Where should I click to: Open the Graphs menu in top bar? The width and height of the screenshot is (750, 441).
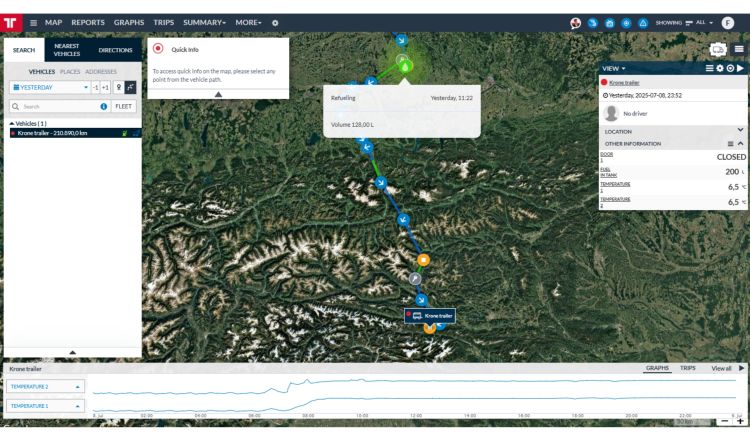pos(129,22)
